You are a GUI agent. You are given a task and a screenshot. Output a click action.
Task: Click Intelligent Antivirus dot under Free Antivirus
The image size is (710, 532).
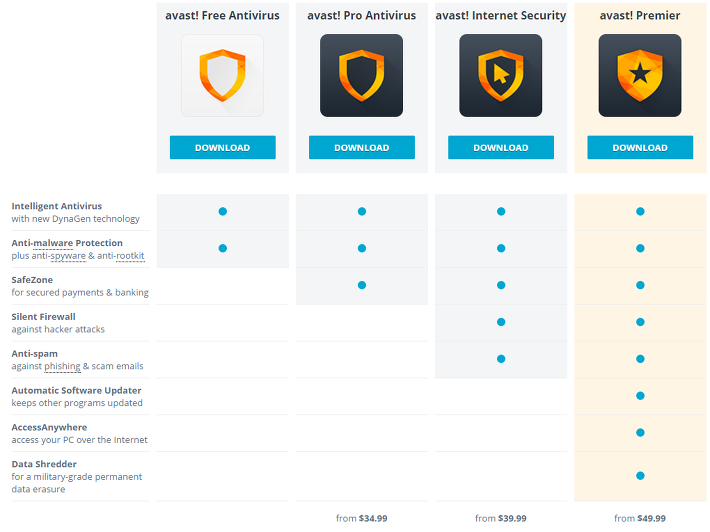click(x=222, y=211)
